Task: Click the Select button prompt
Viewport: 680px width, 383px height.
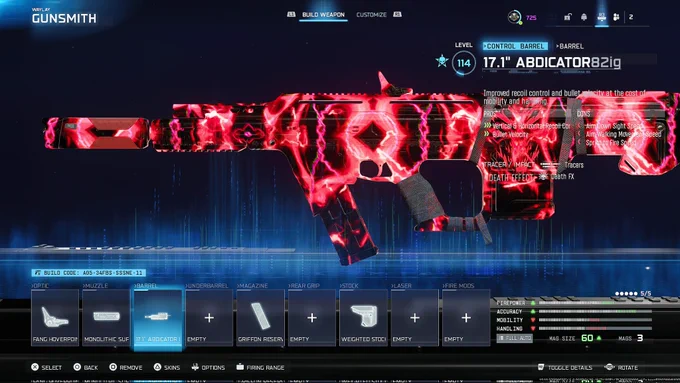Action: 46,367
